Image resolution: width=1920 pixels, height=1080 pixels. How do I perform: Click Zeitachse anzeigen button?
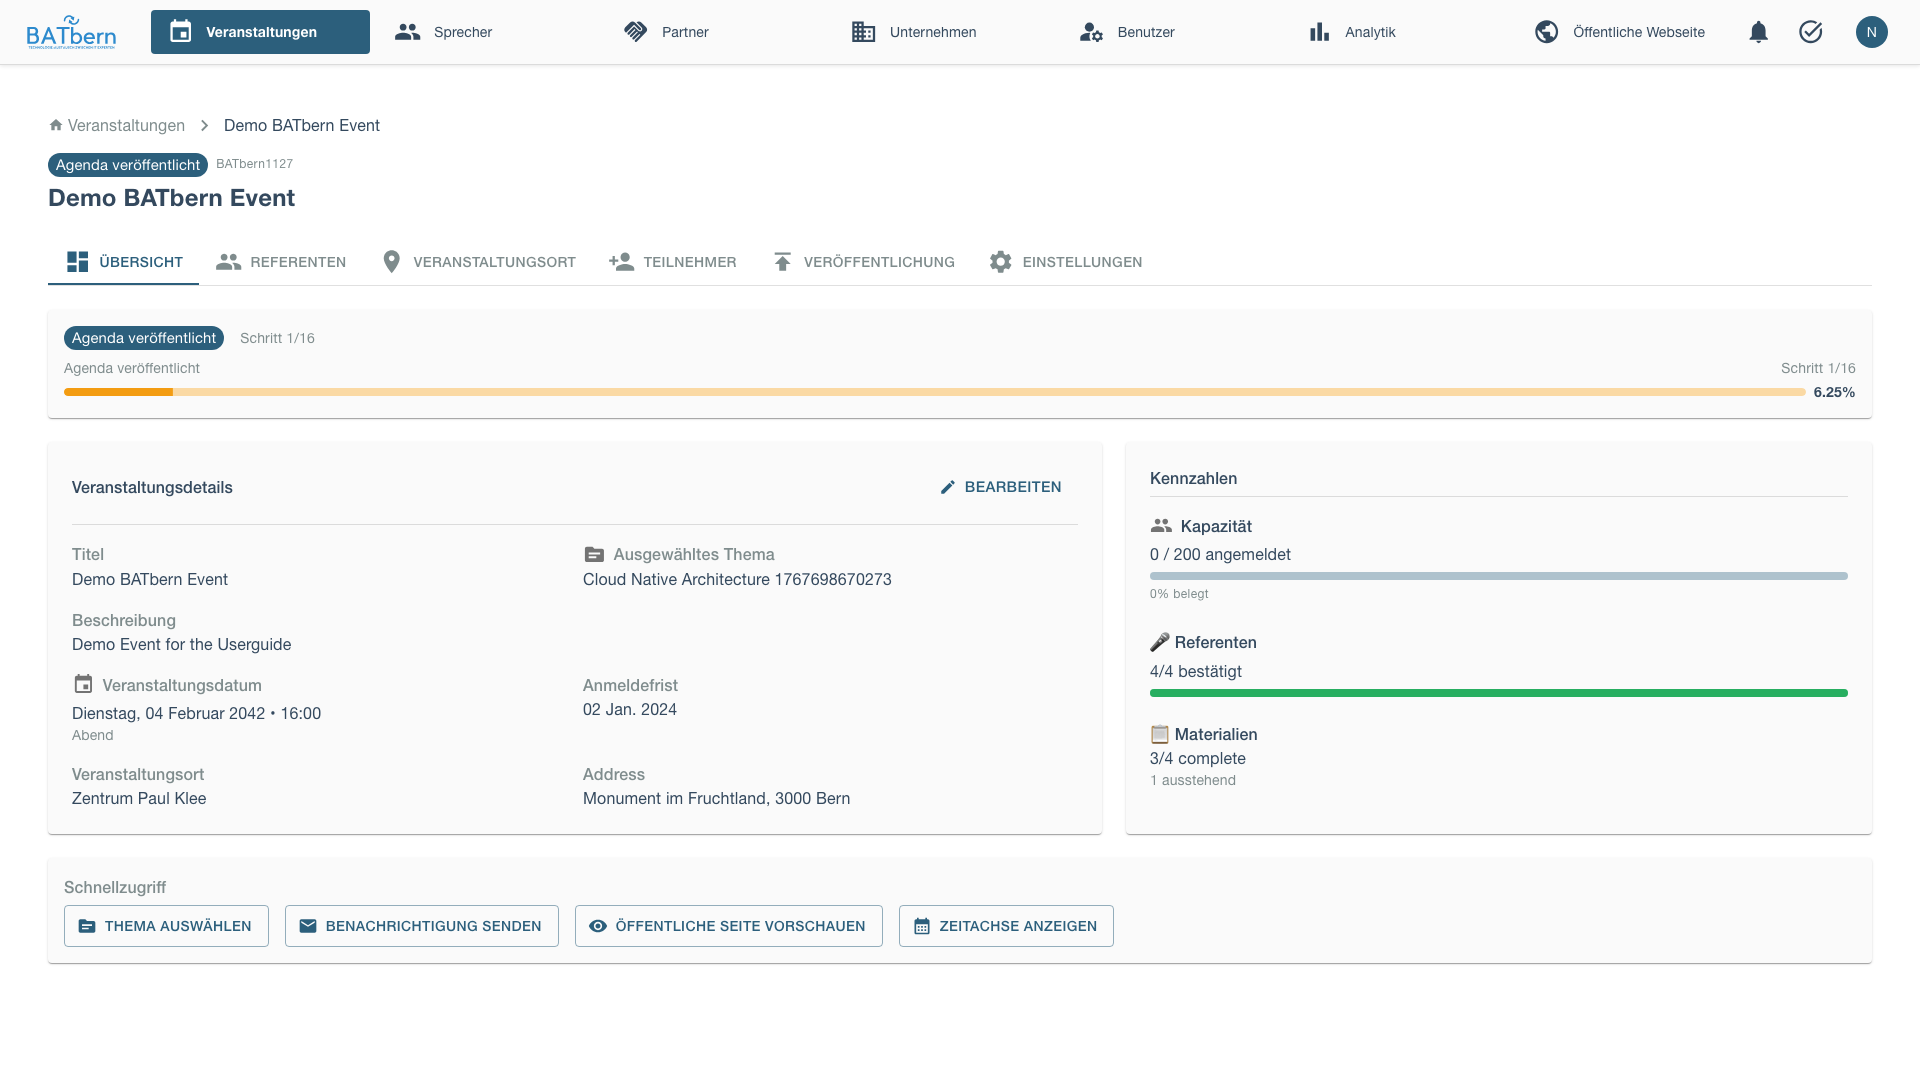(x=1006, y=926)
